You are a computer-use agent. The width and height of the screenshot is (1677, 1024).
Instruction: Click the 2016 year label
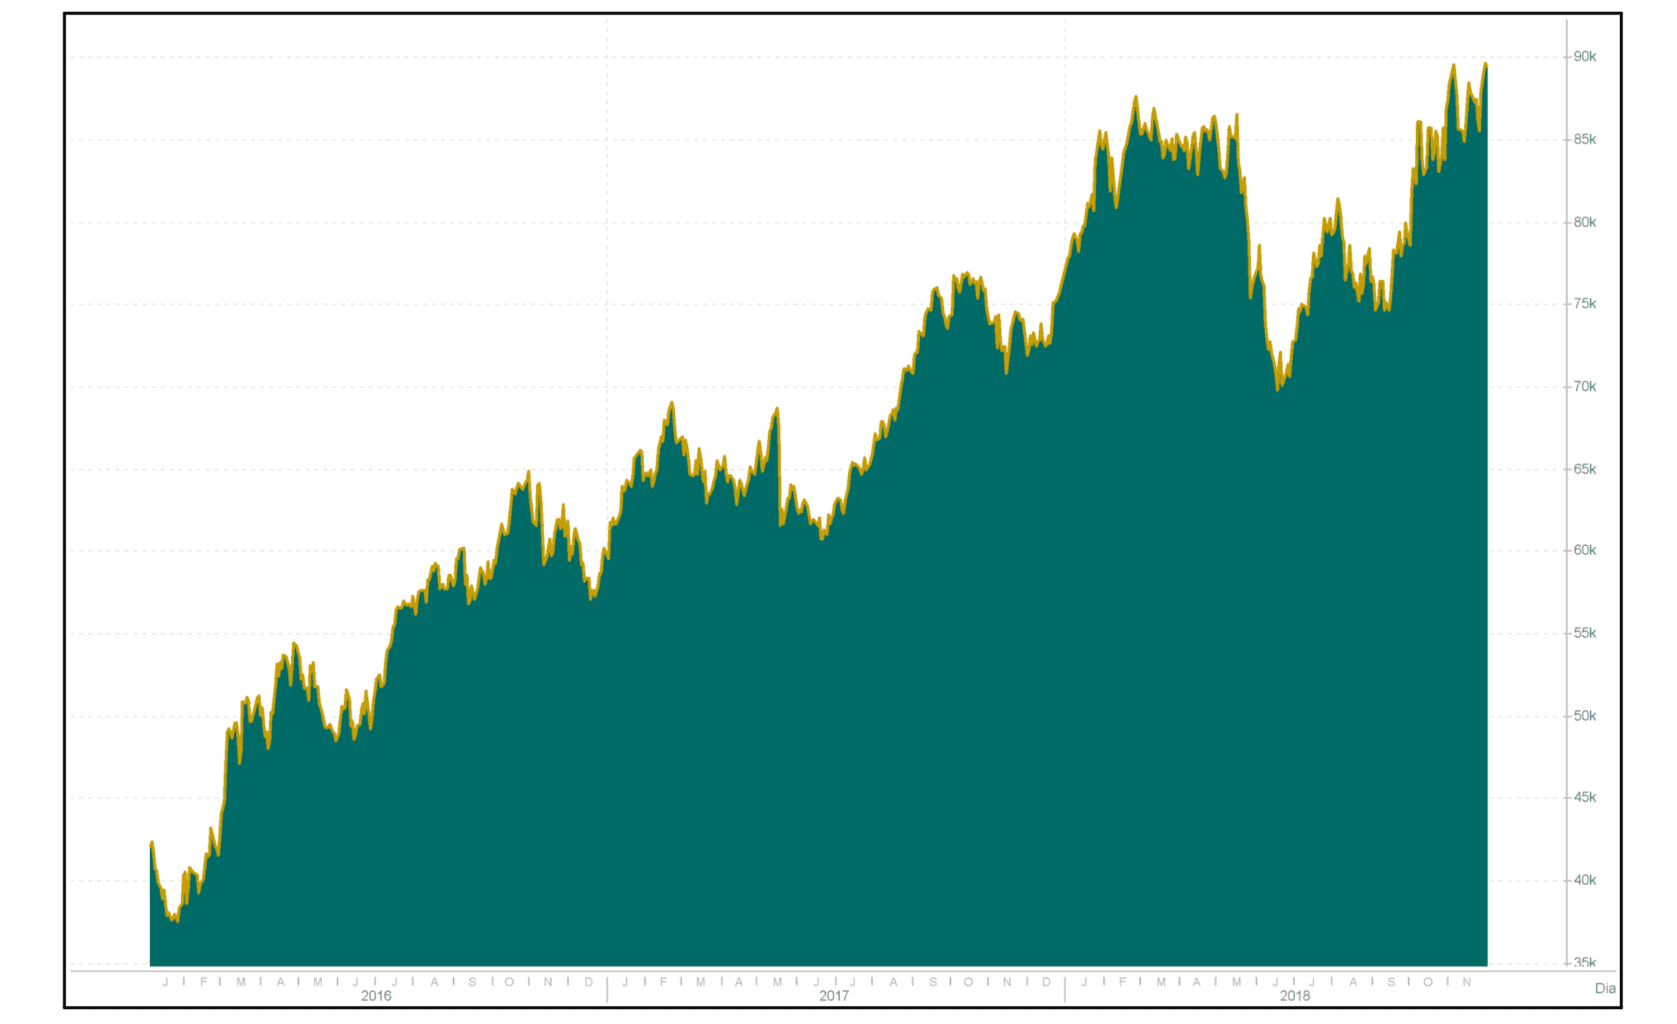pyautogui.click(x=376, y=996)
